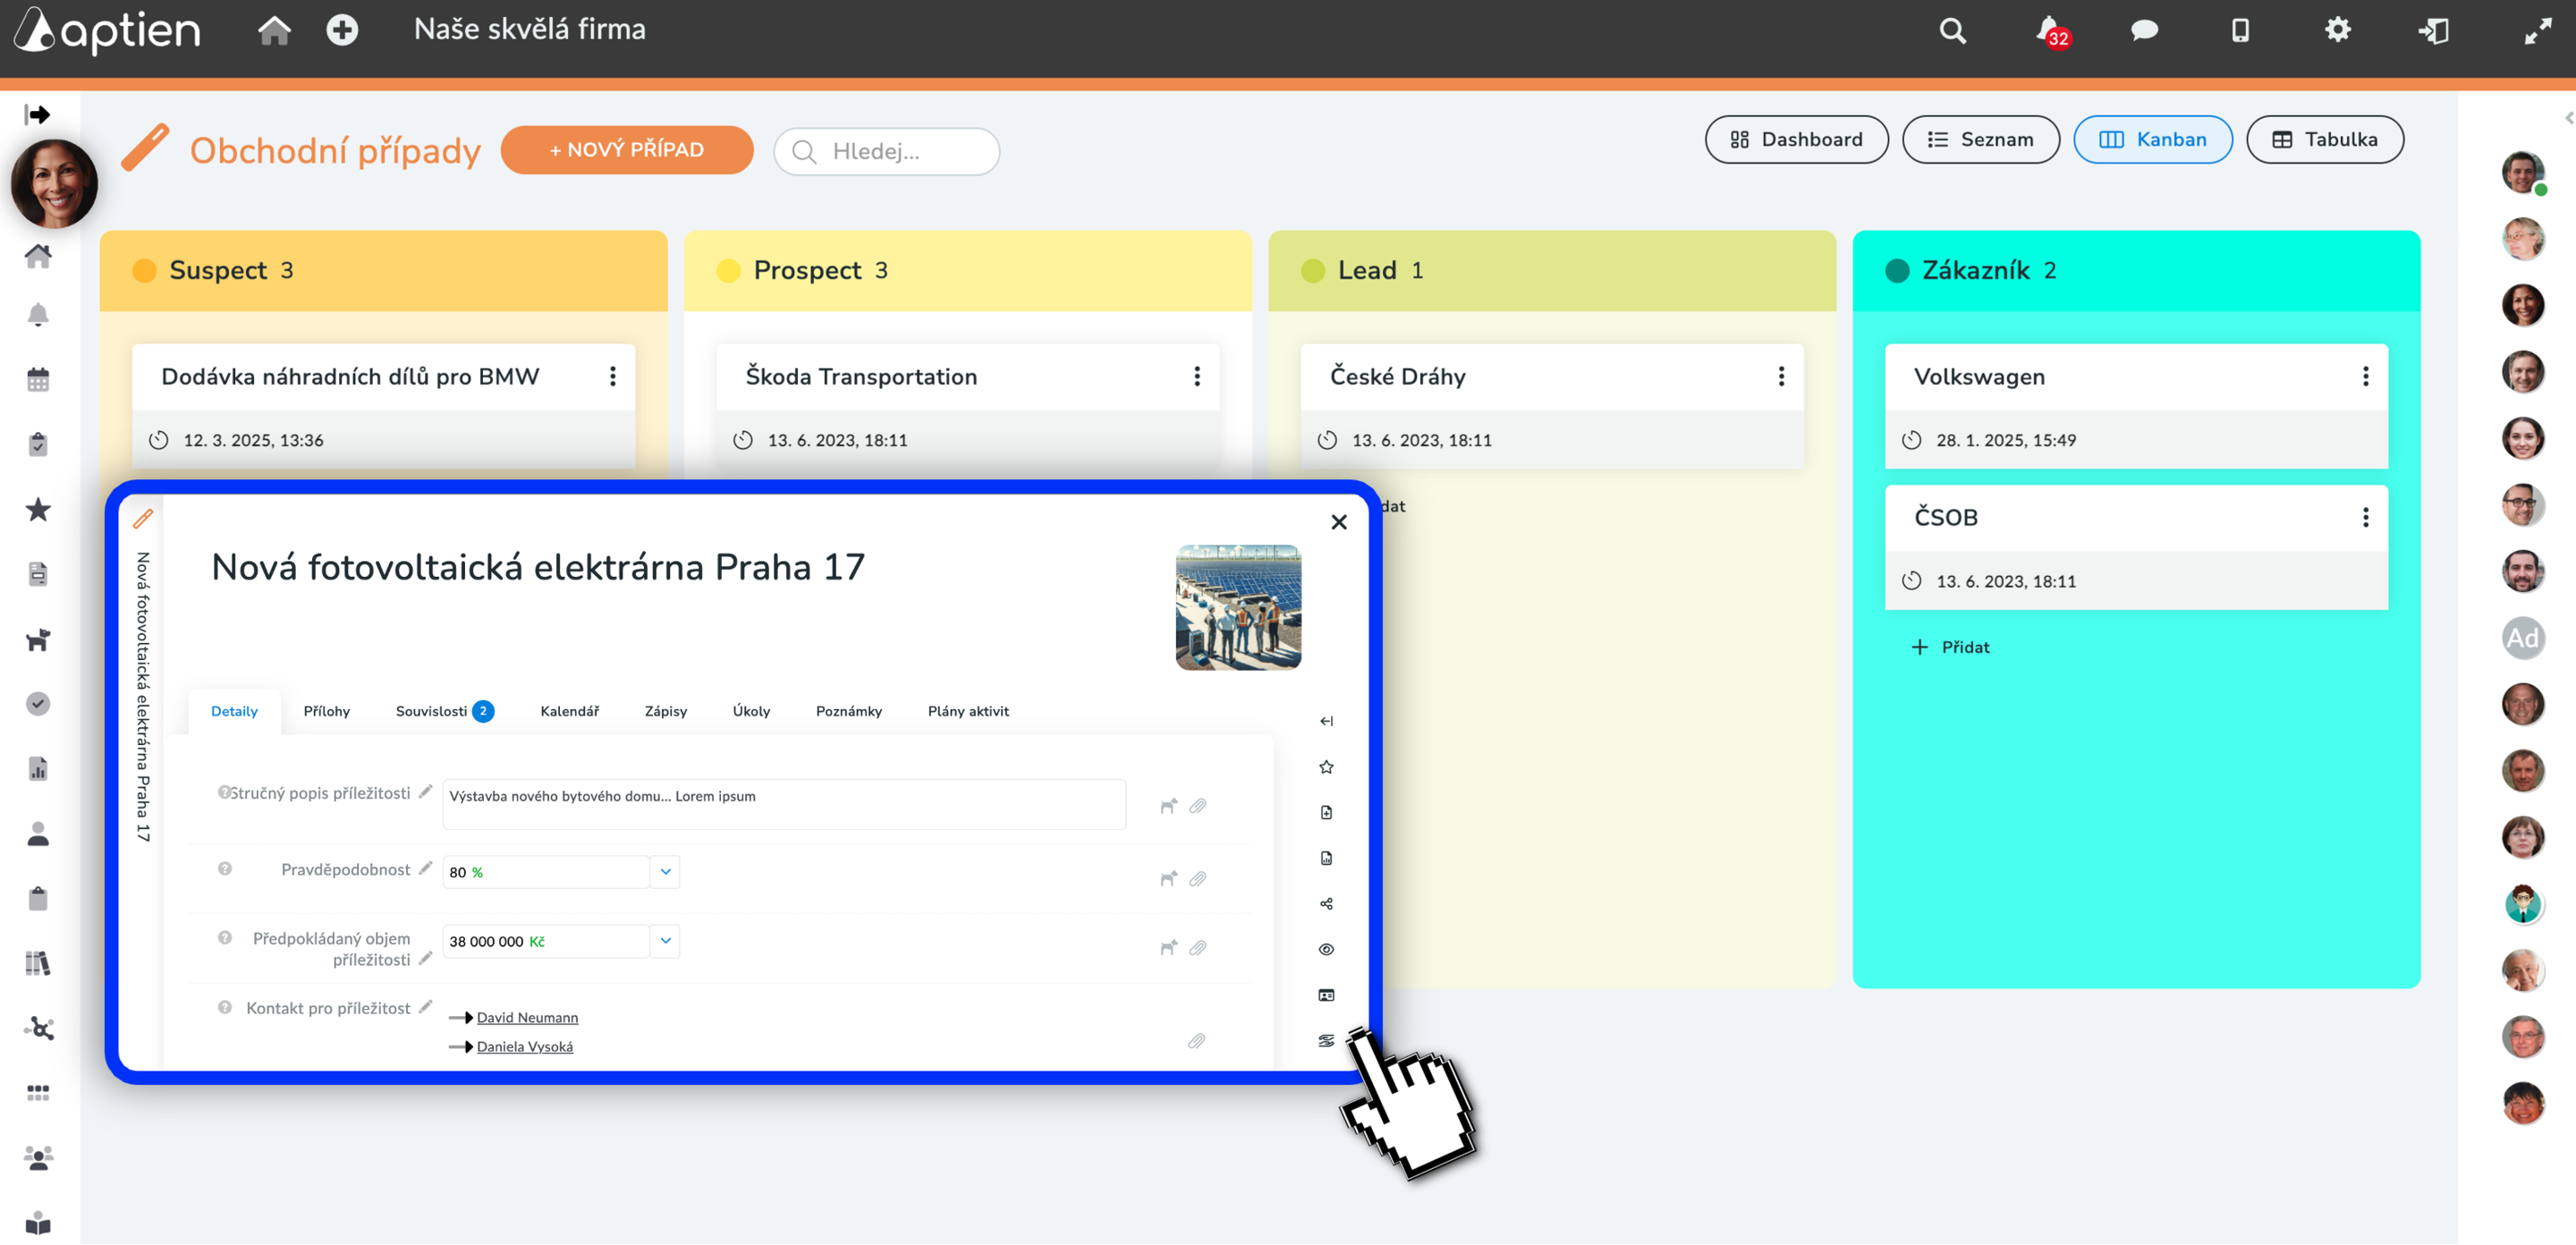Switch to the Poznámky tab
The height and width of the screenshot is (1245, 2576).
[x=848, y=711]
